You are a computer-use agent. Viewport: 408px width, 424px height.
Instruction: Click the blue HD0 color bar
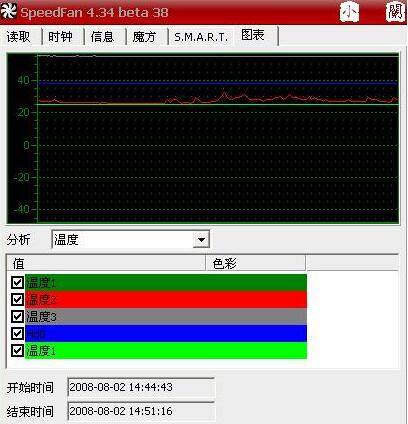pos(166,334)
